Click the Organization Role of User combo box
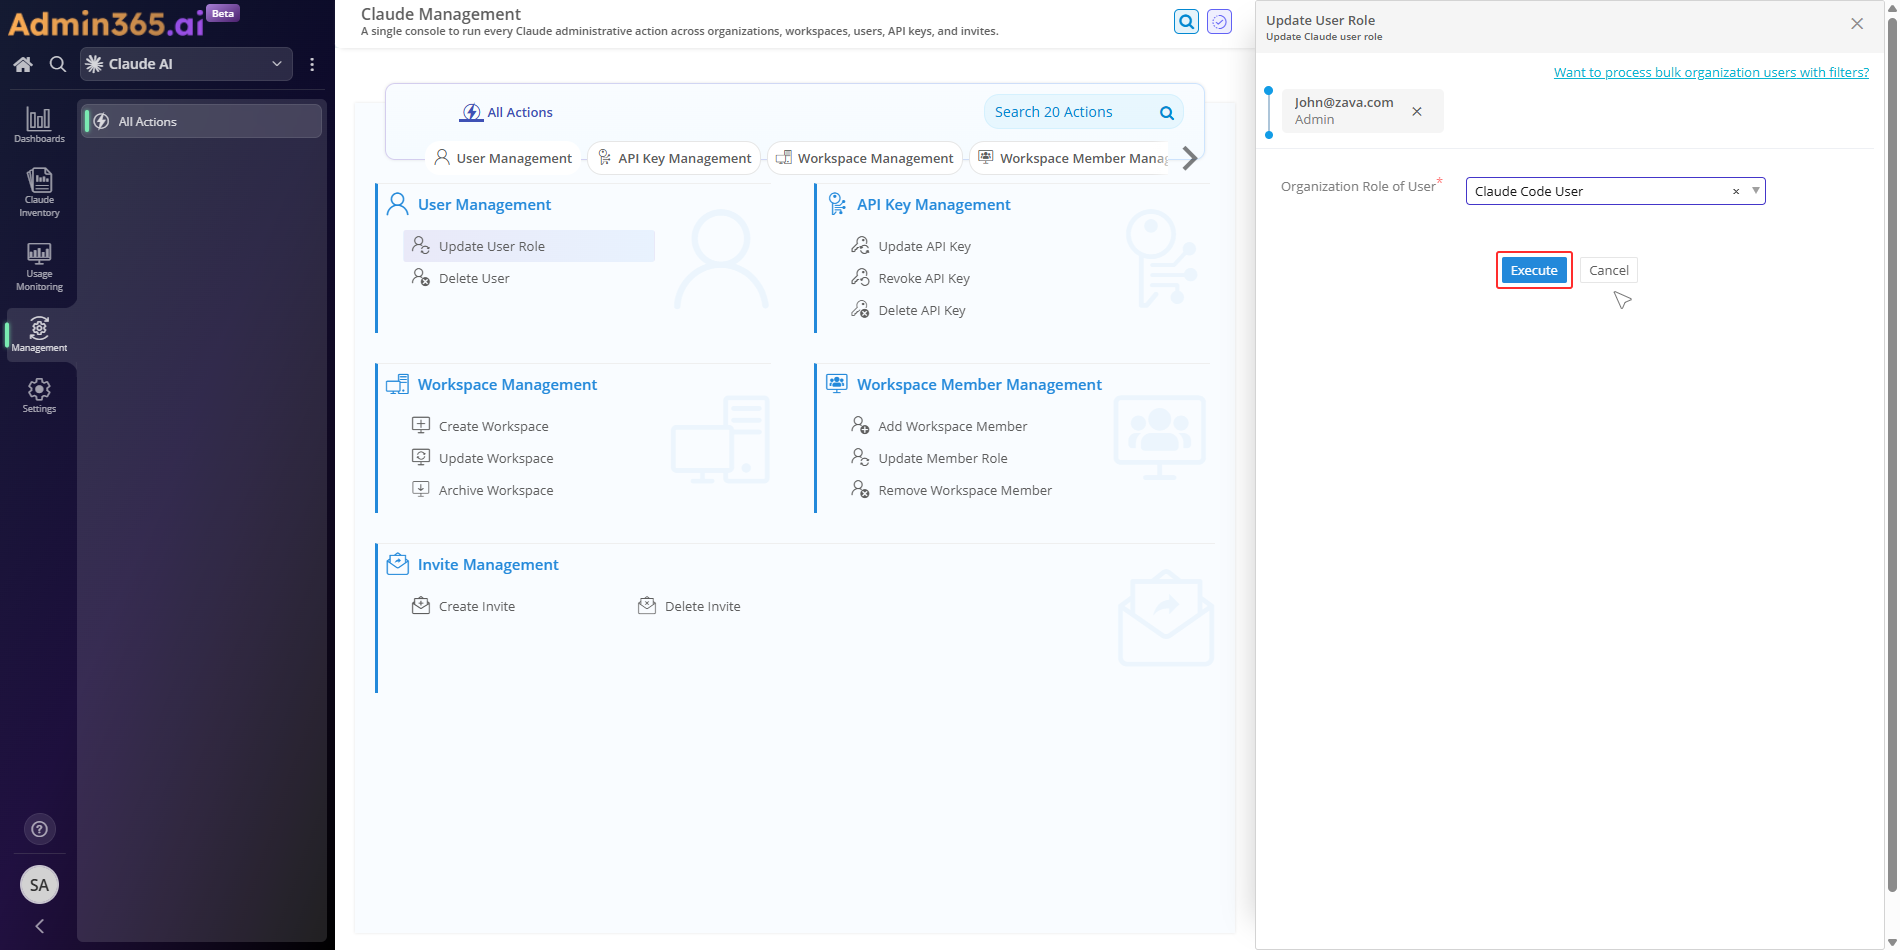1900x950 pixels. (1615, 191)
